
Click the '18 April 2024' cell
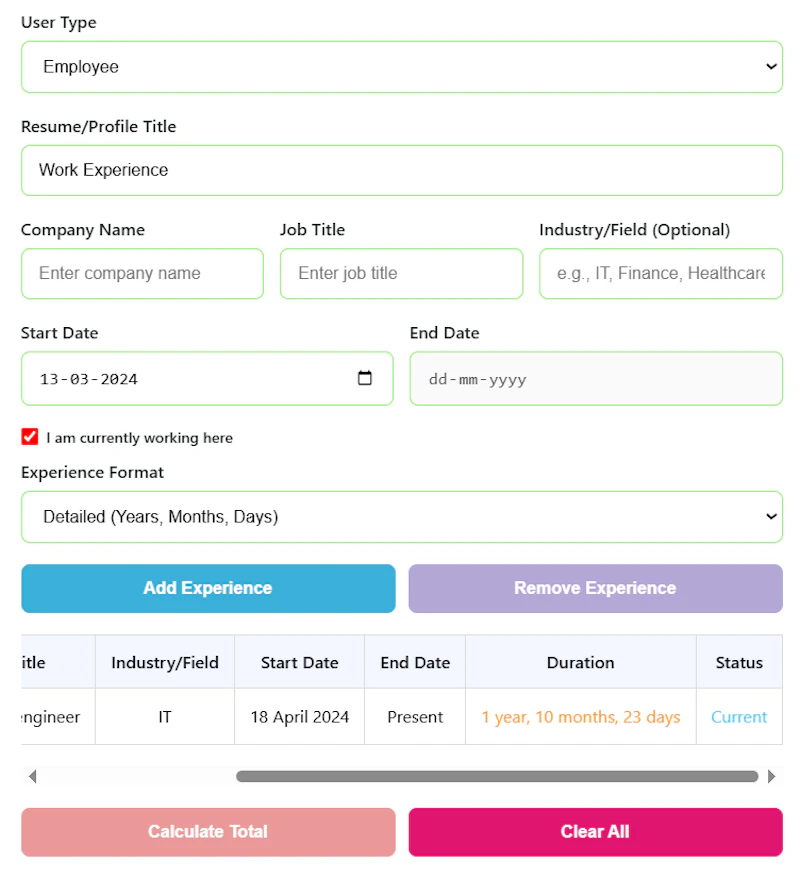[x=300, y=717]
